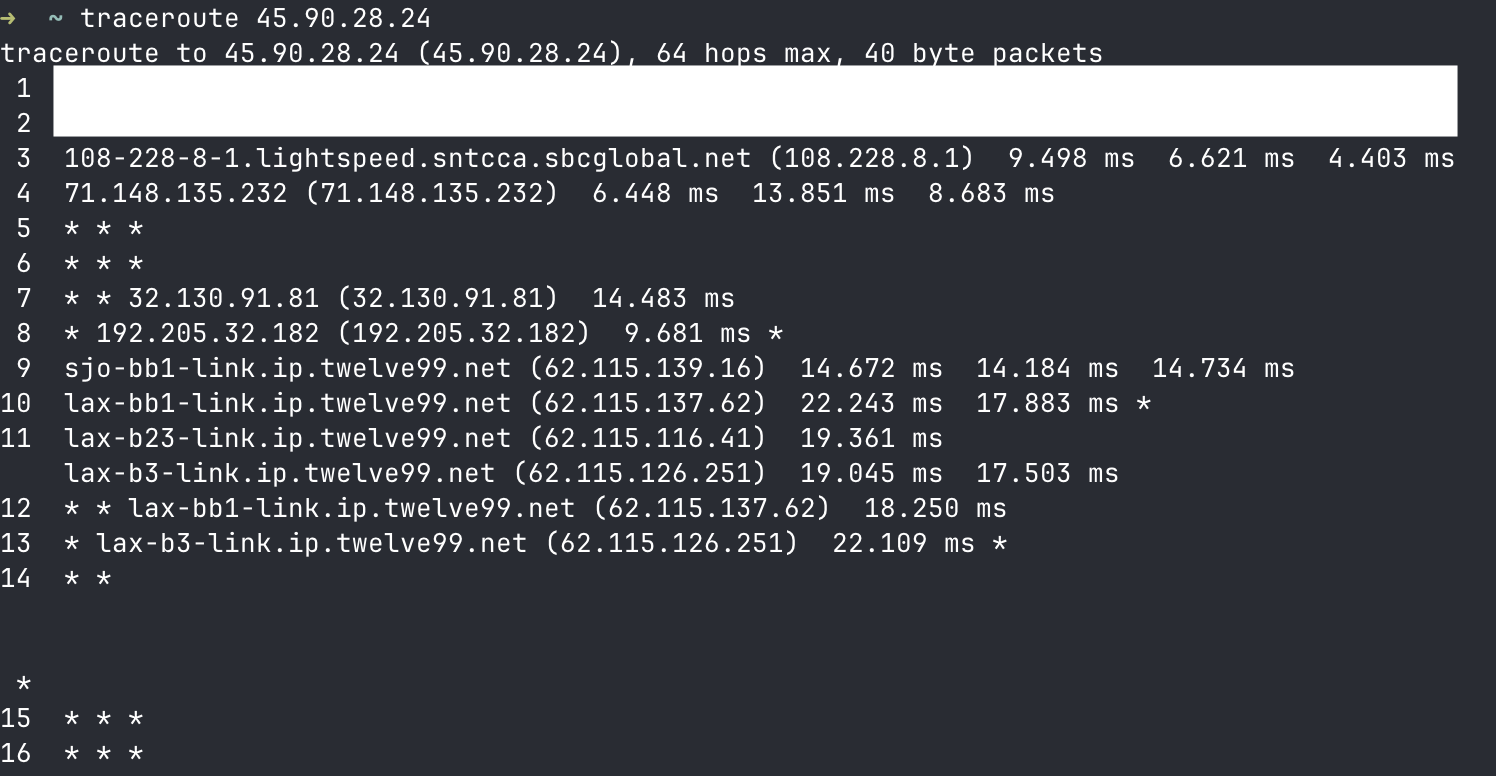
Task: Click the tilde home directory symbol
Action: point(56,18)
